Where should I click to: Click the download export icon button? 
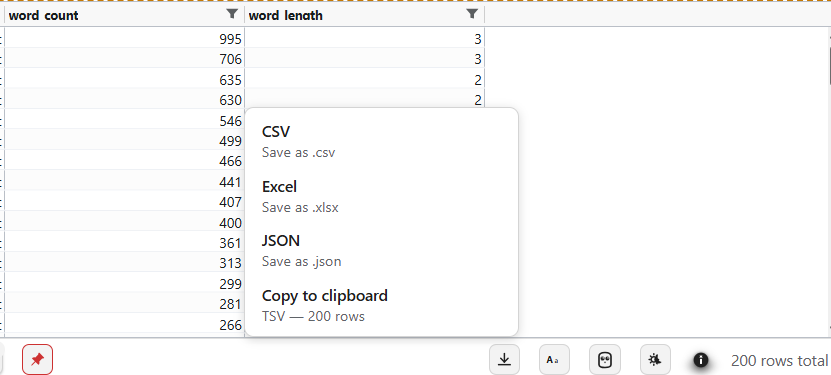(x=505, y=360)
